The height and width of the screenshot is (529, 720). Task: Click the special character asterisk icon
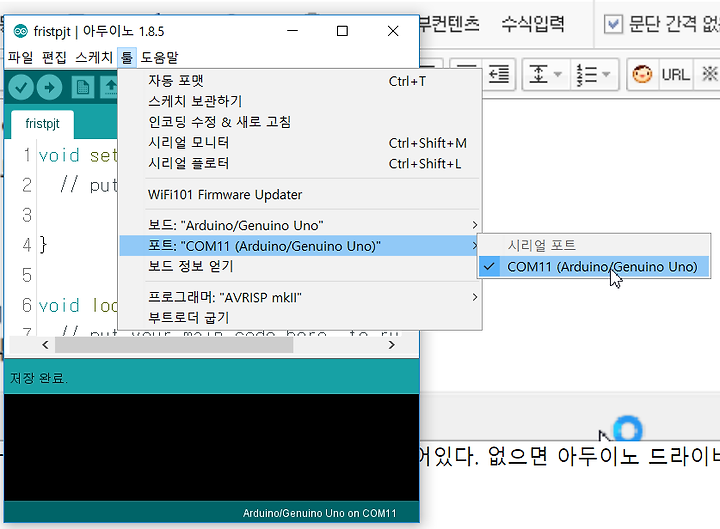point(709,74)
